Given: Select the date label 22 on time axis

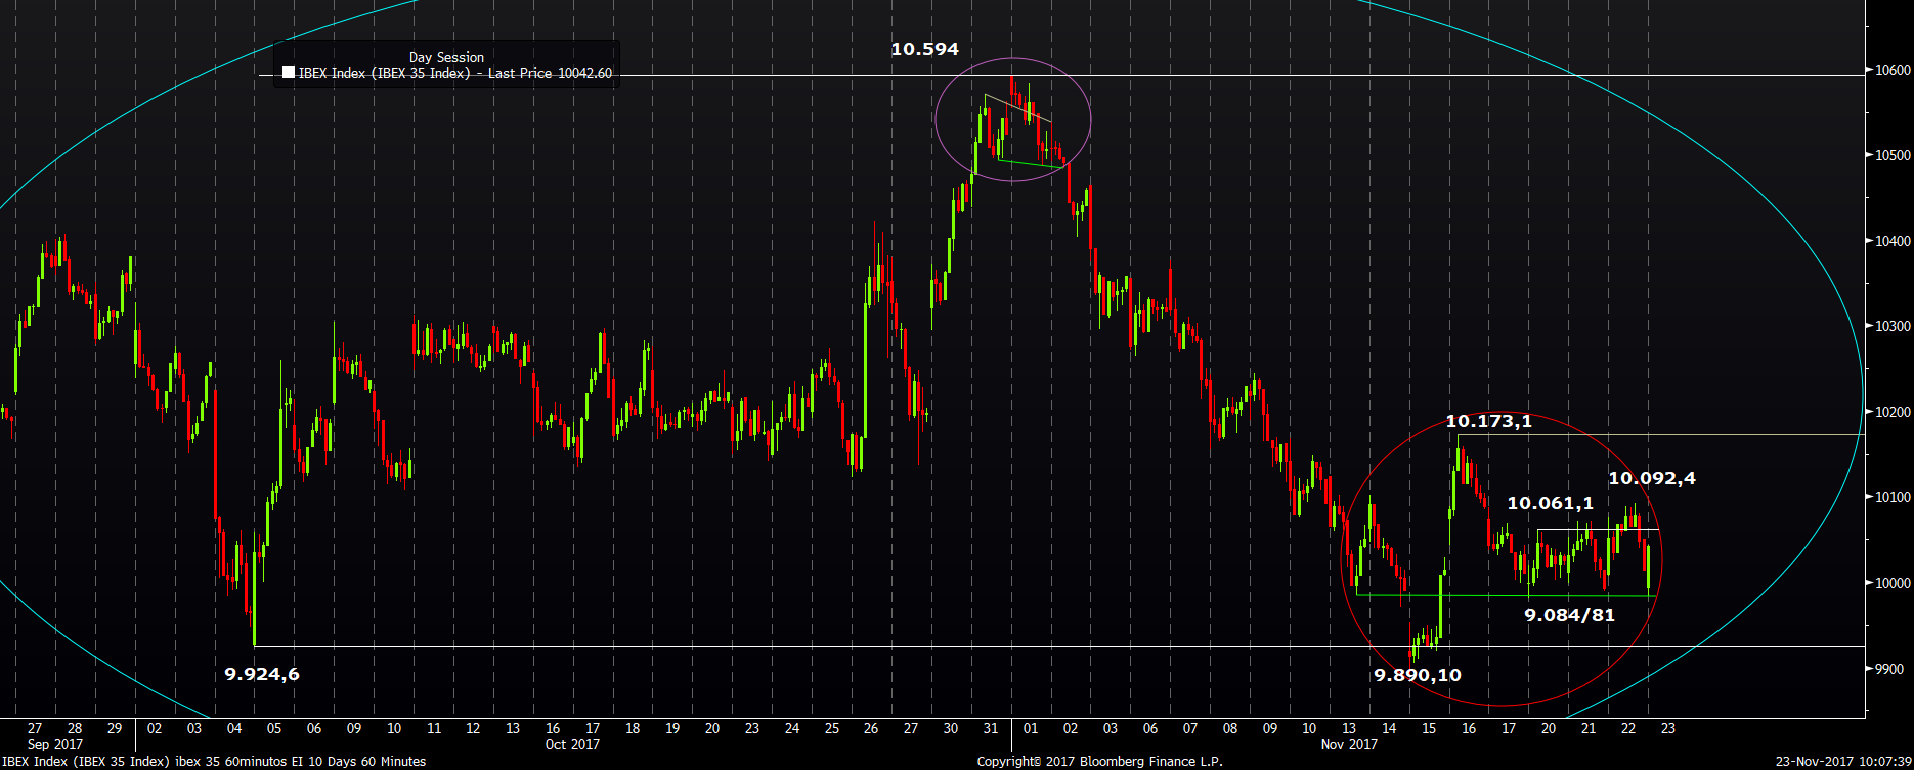Looking at the screenshot, I should click(x=1628, y=728).
